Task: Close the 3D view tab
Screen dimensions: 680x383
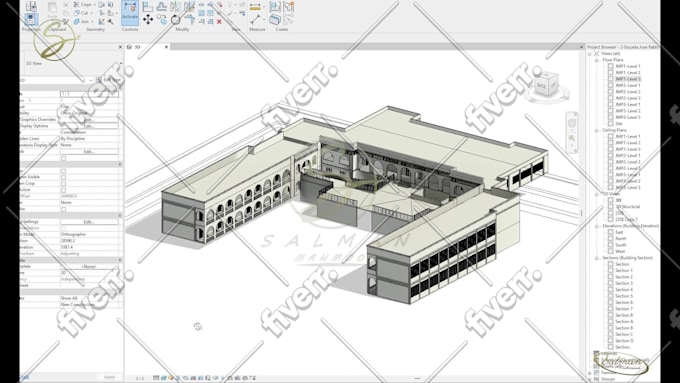Action: click(x=166, y=47)
